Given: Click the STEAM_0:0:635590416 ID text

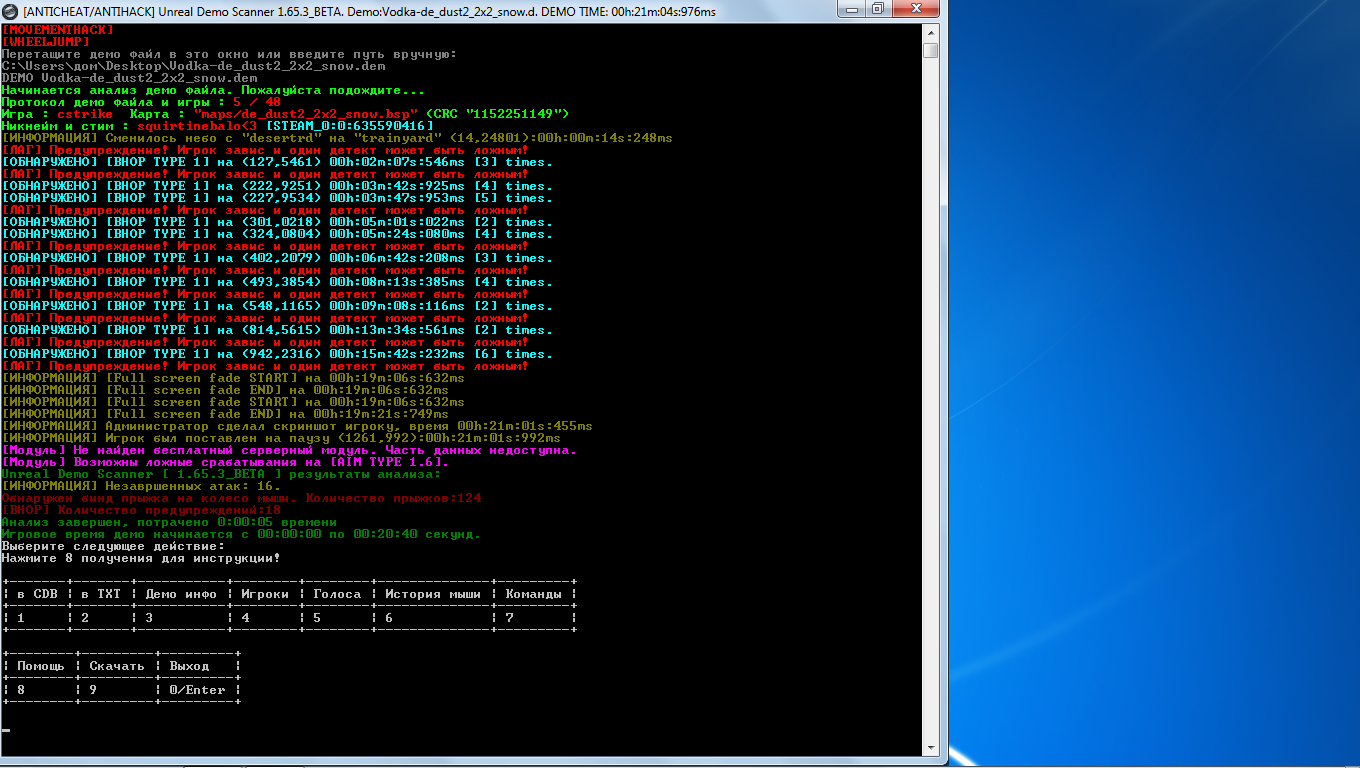Looking at the screenshot, I should point(350,126).
